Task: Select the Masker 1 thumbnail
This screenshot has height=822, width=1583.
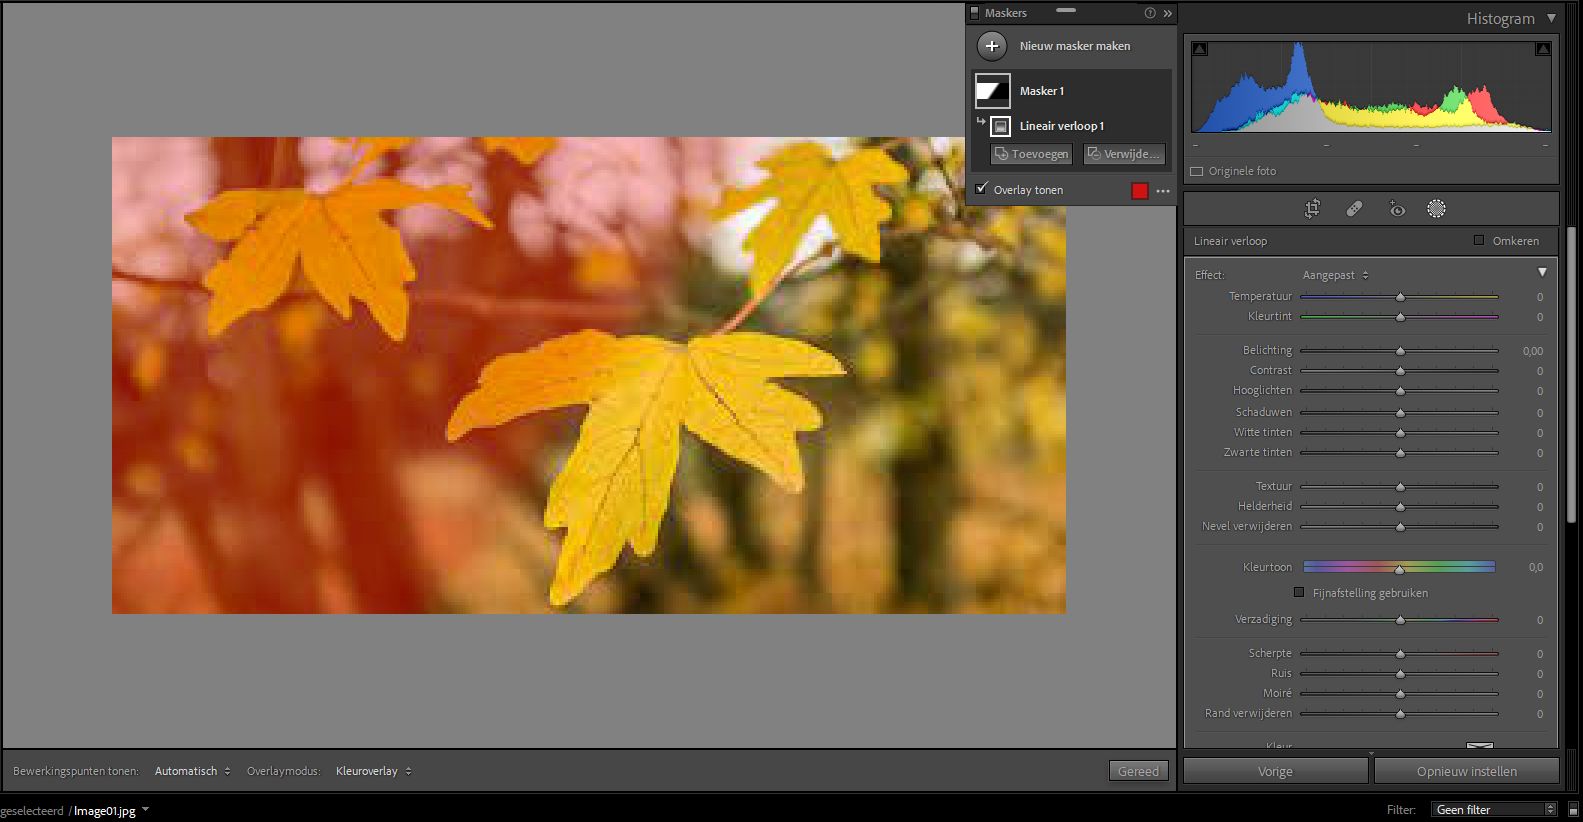Action: (993, 91)
